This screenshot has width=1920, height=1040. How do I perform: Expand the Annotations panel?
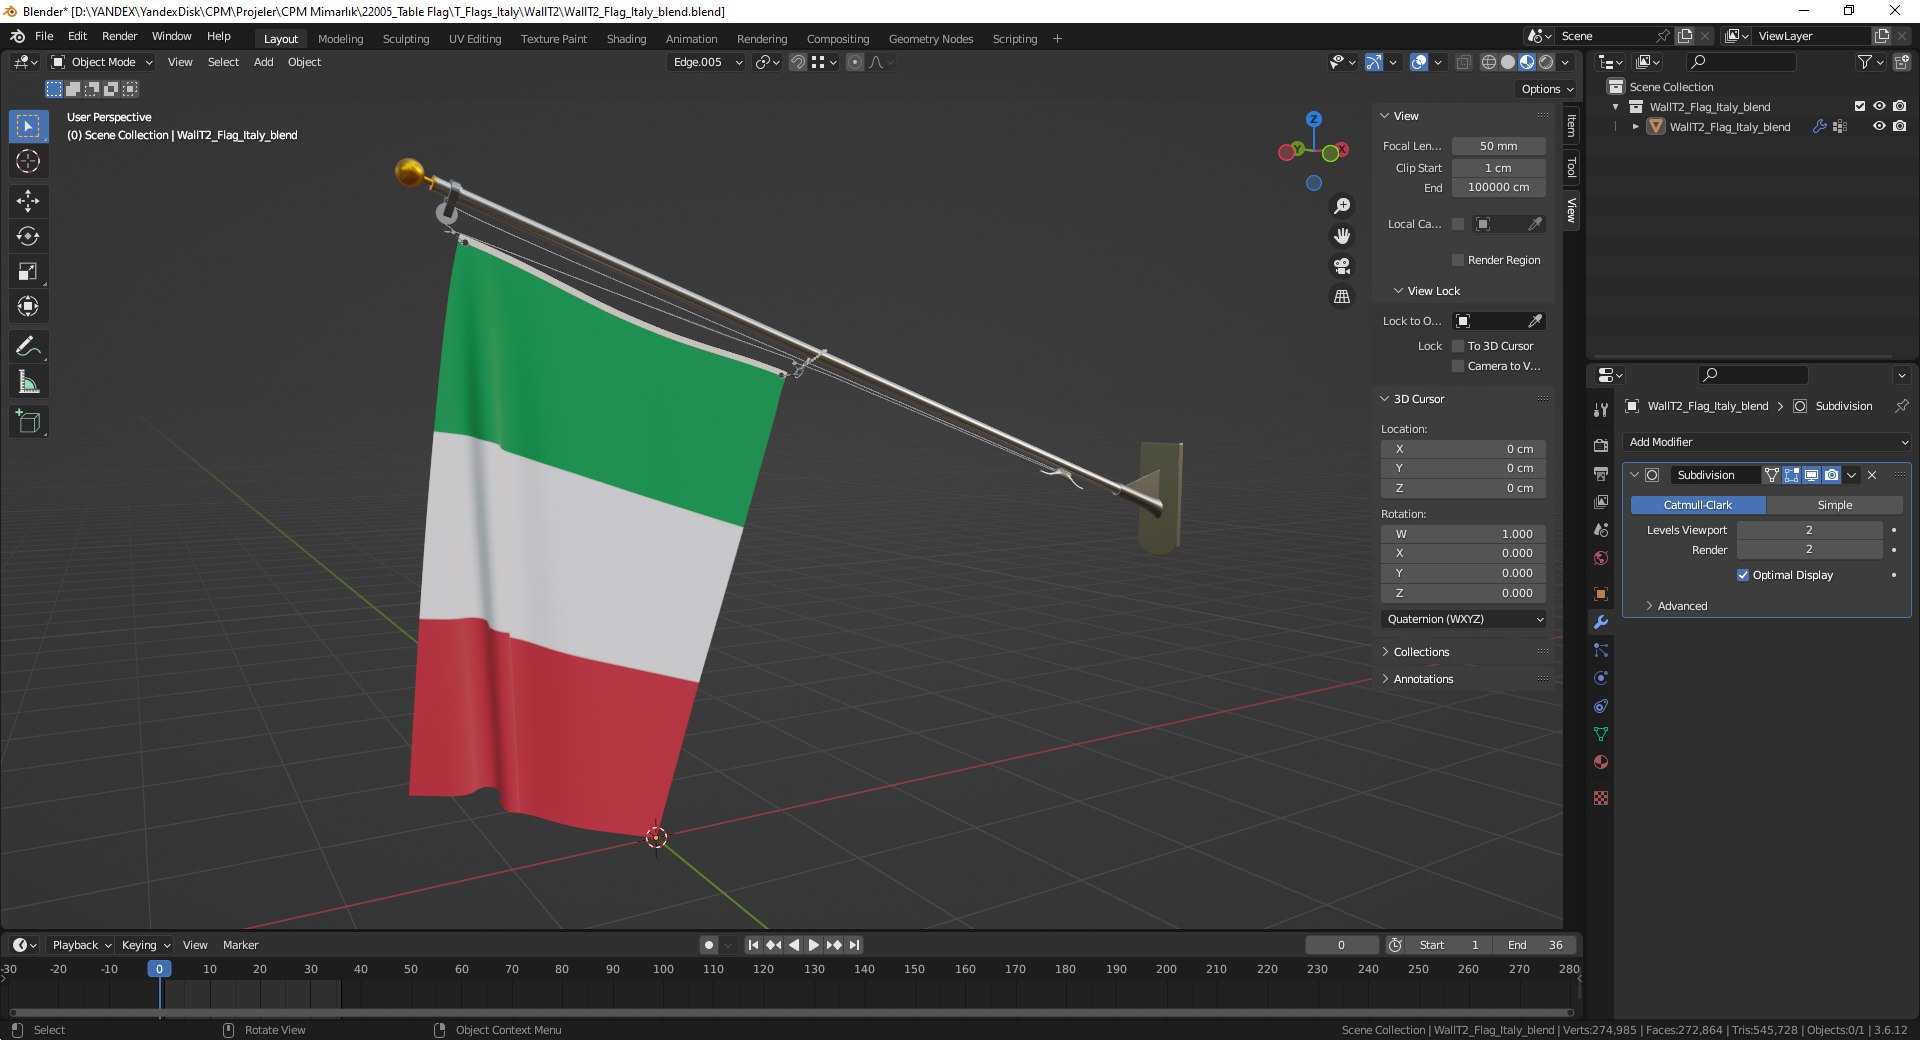pyautogui.click(x=1423, y=679)
